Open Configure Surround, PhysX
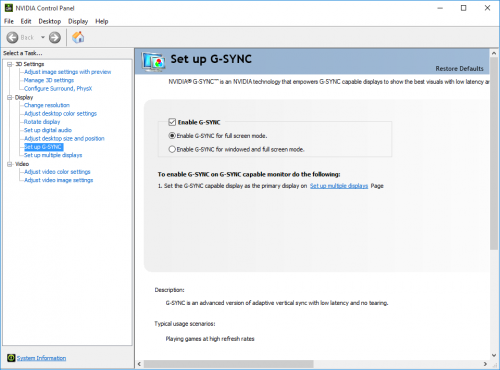This screenshot has height=370, width=500. click(x=58, y=89)
